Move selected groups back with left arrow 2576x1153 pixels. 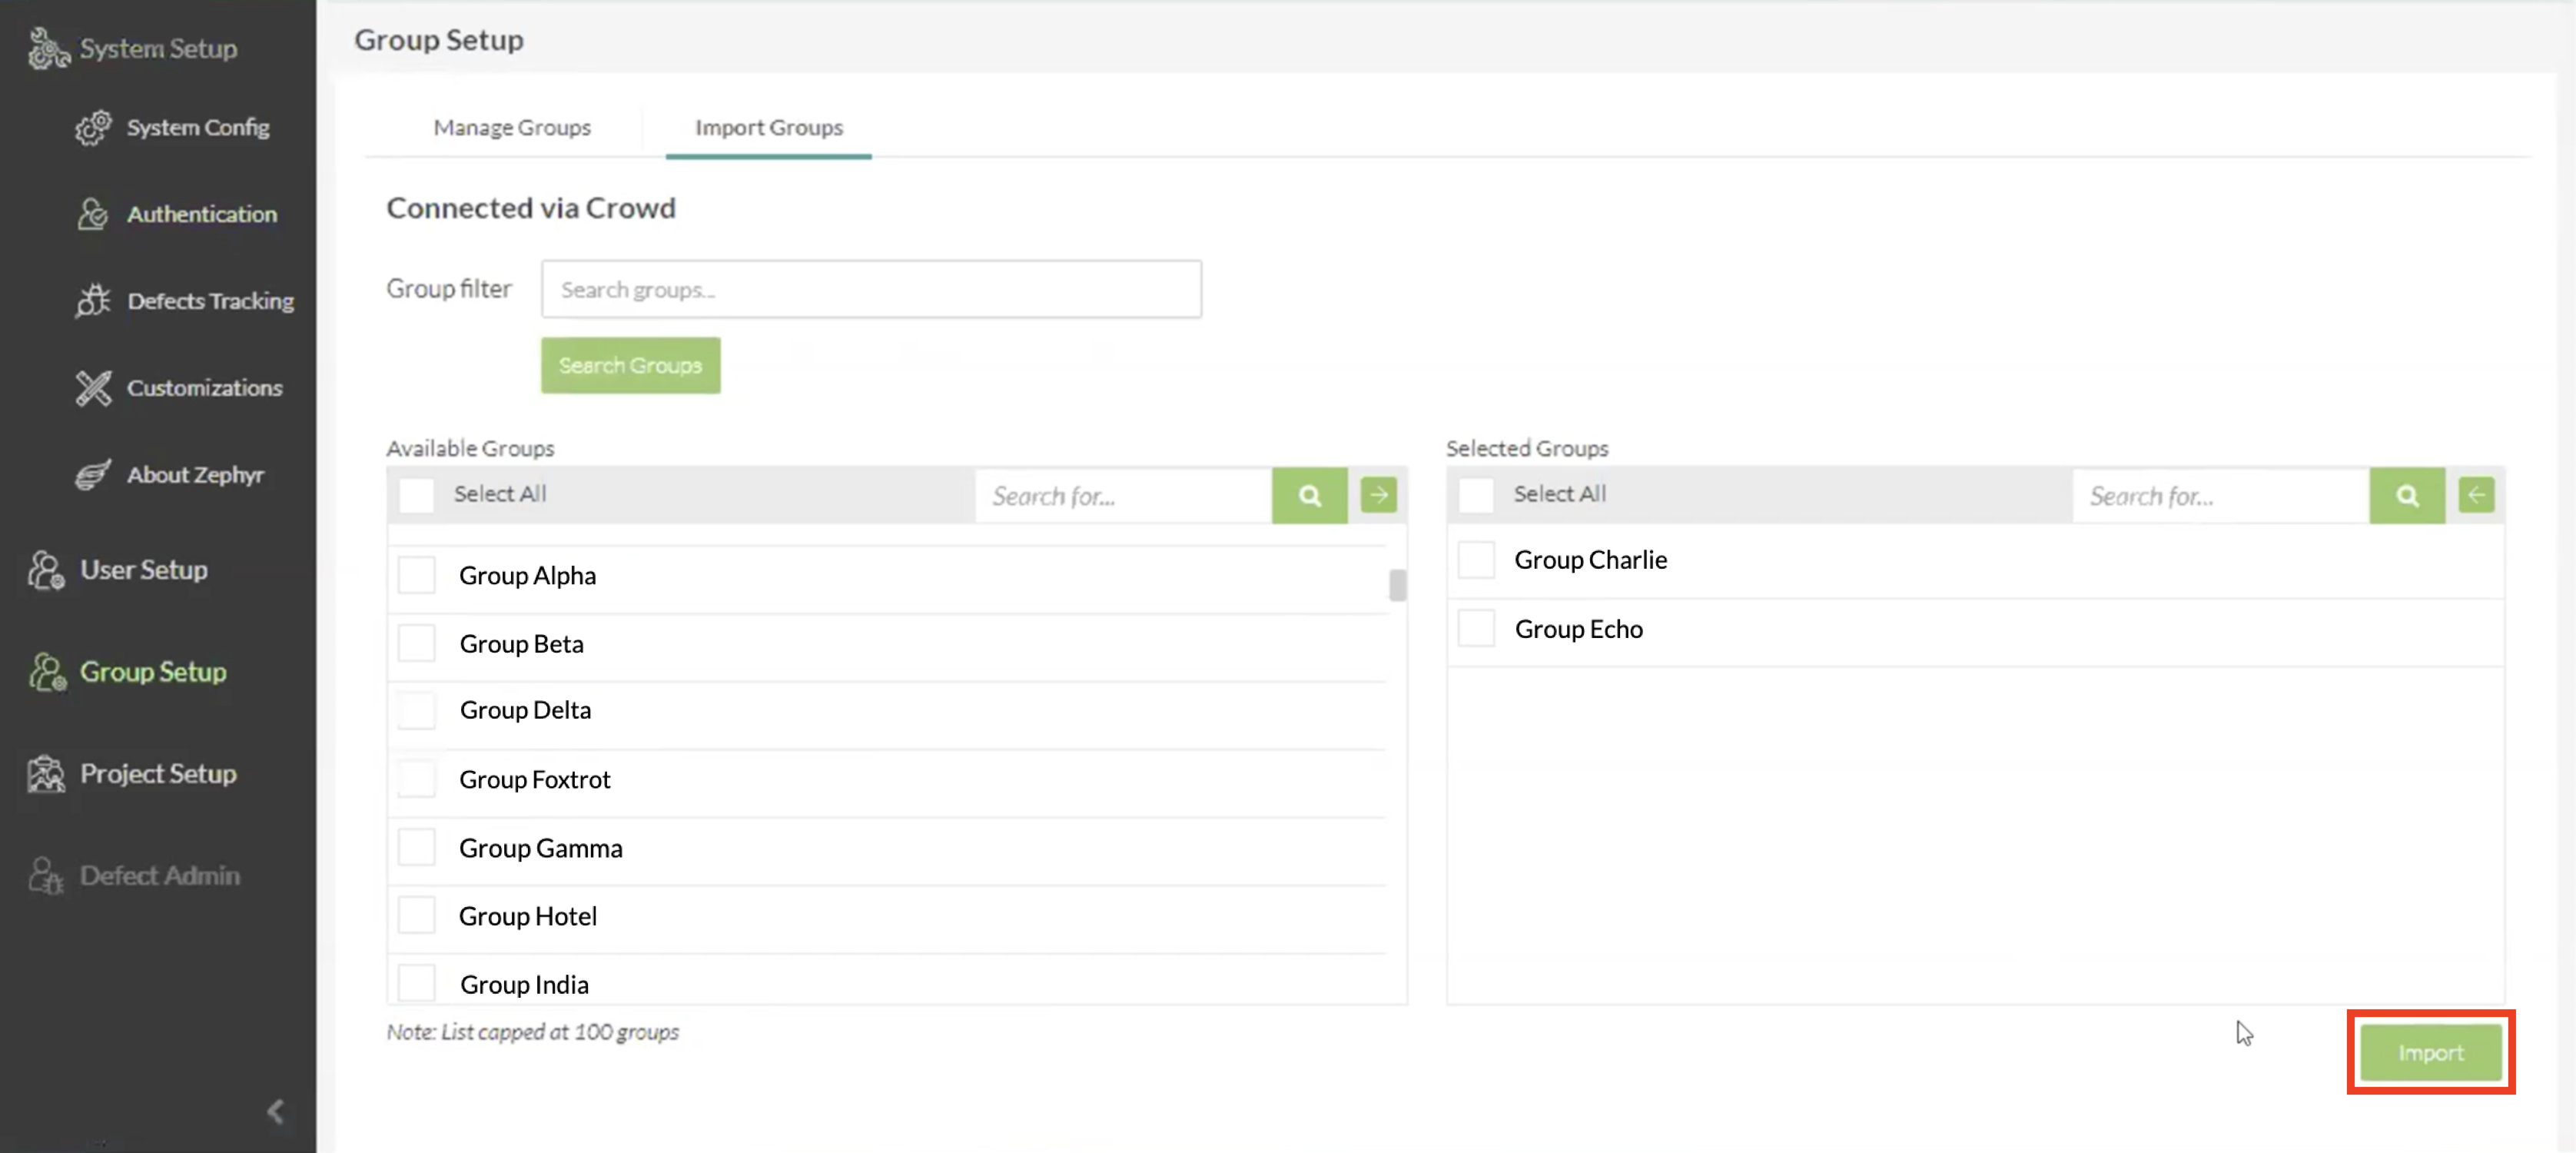click(x=2476, y=495)
